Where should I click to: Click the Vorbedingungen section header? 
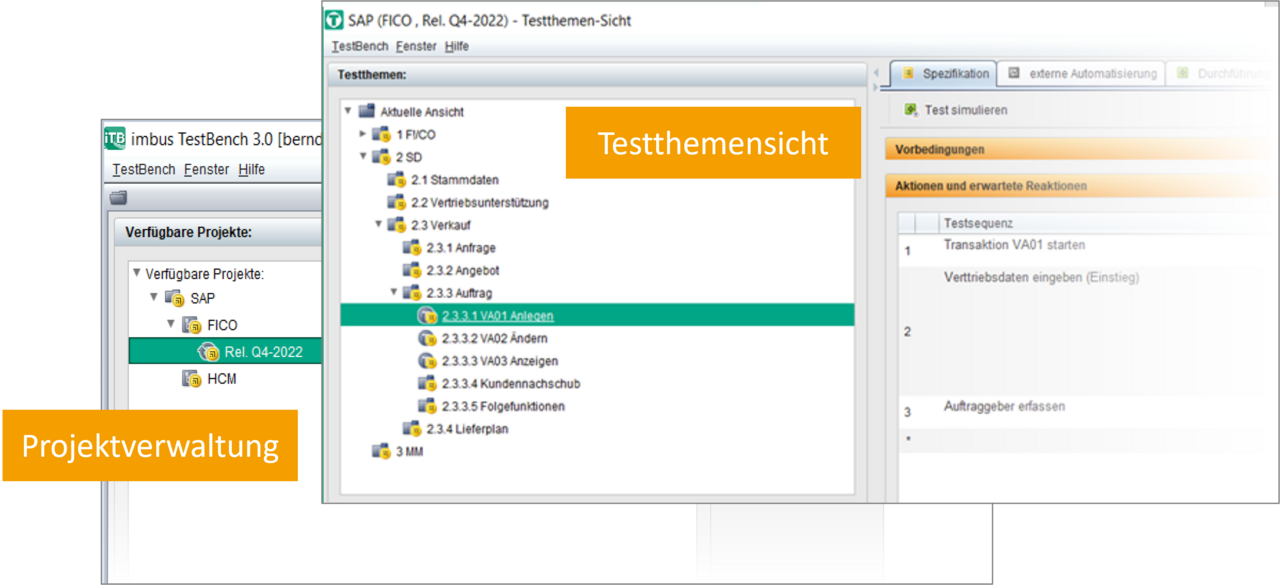pyautogui.click(x=1082, y=149)
